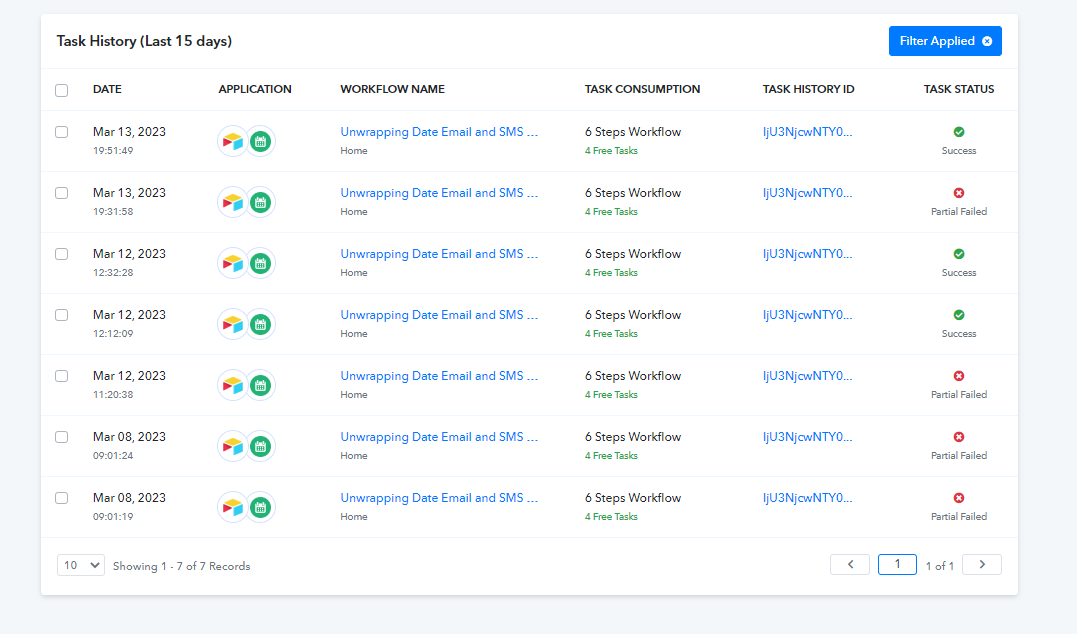
Task: Open task history ID for 19:51:49 task
Action: (x=807, y=132)
